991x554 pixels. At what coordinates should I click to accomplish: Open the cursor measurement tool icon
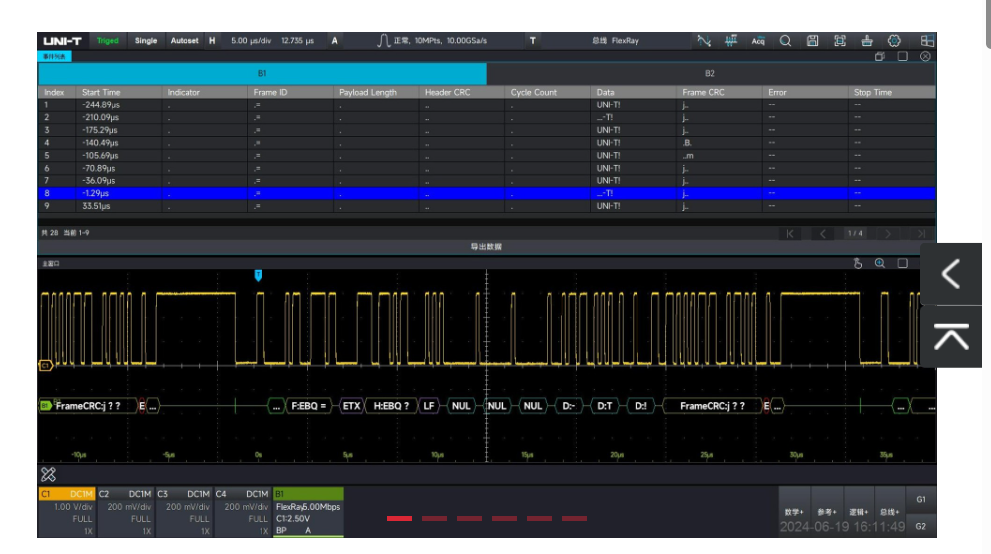[703, 40]
